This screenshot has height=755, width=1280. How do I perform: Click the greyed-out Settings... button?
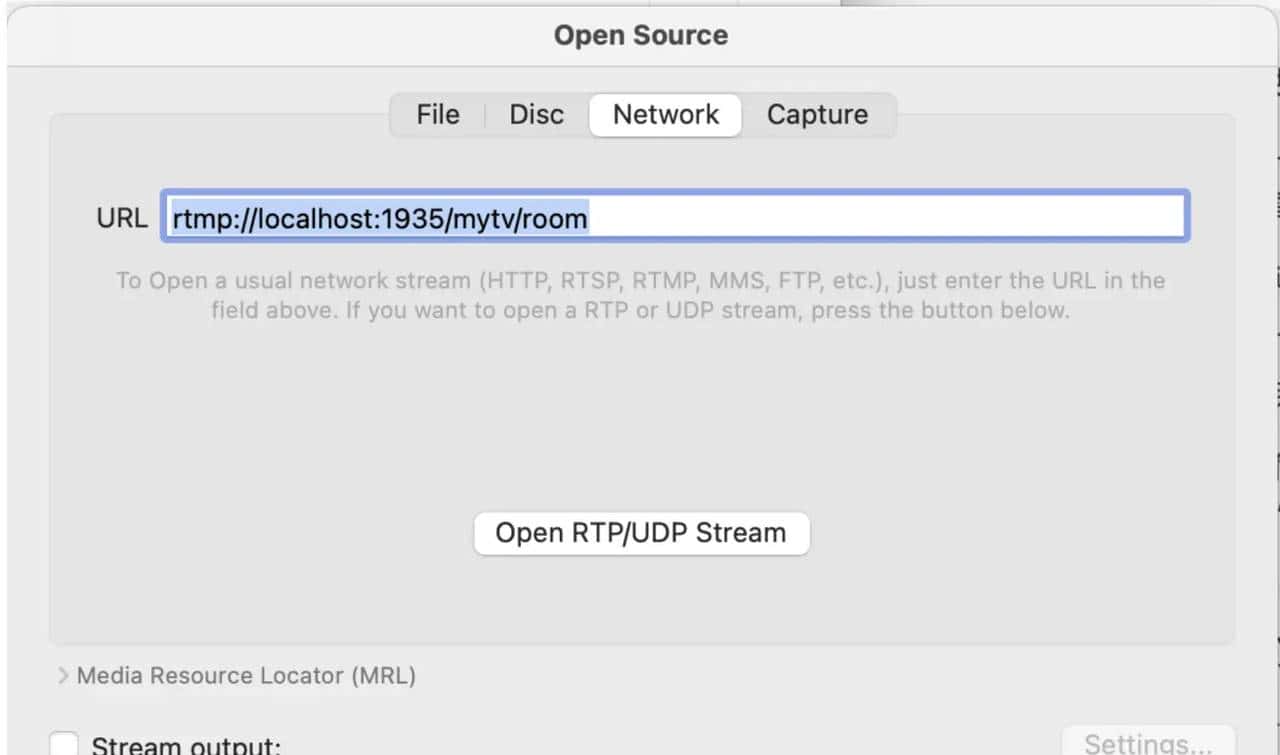[1147, 743]
